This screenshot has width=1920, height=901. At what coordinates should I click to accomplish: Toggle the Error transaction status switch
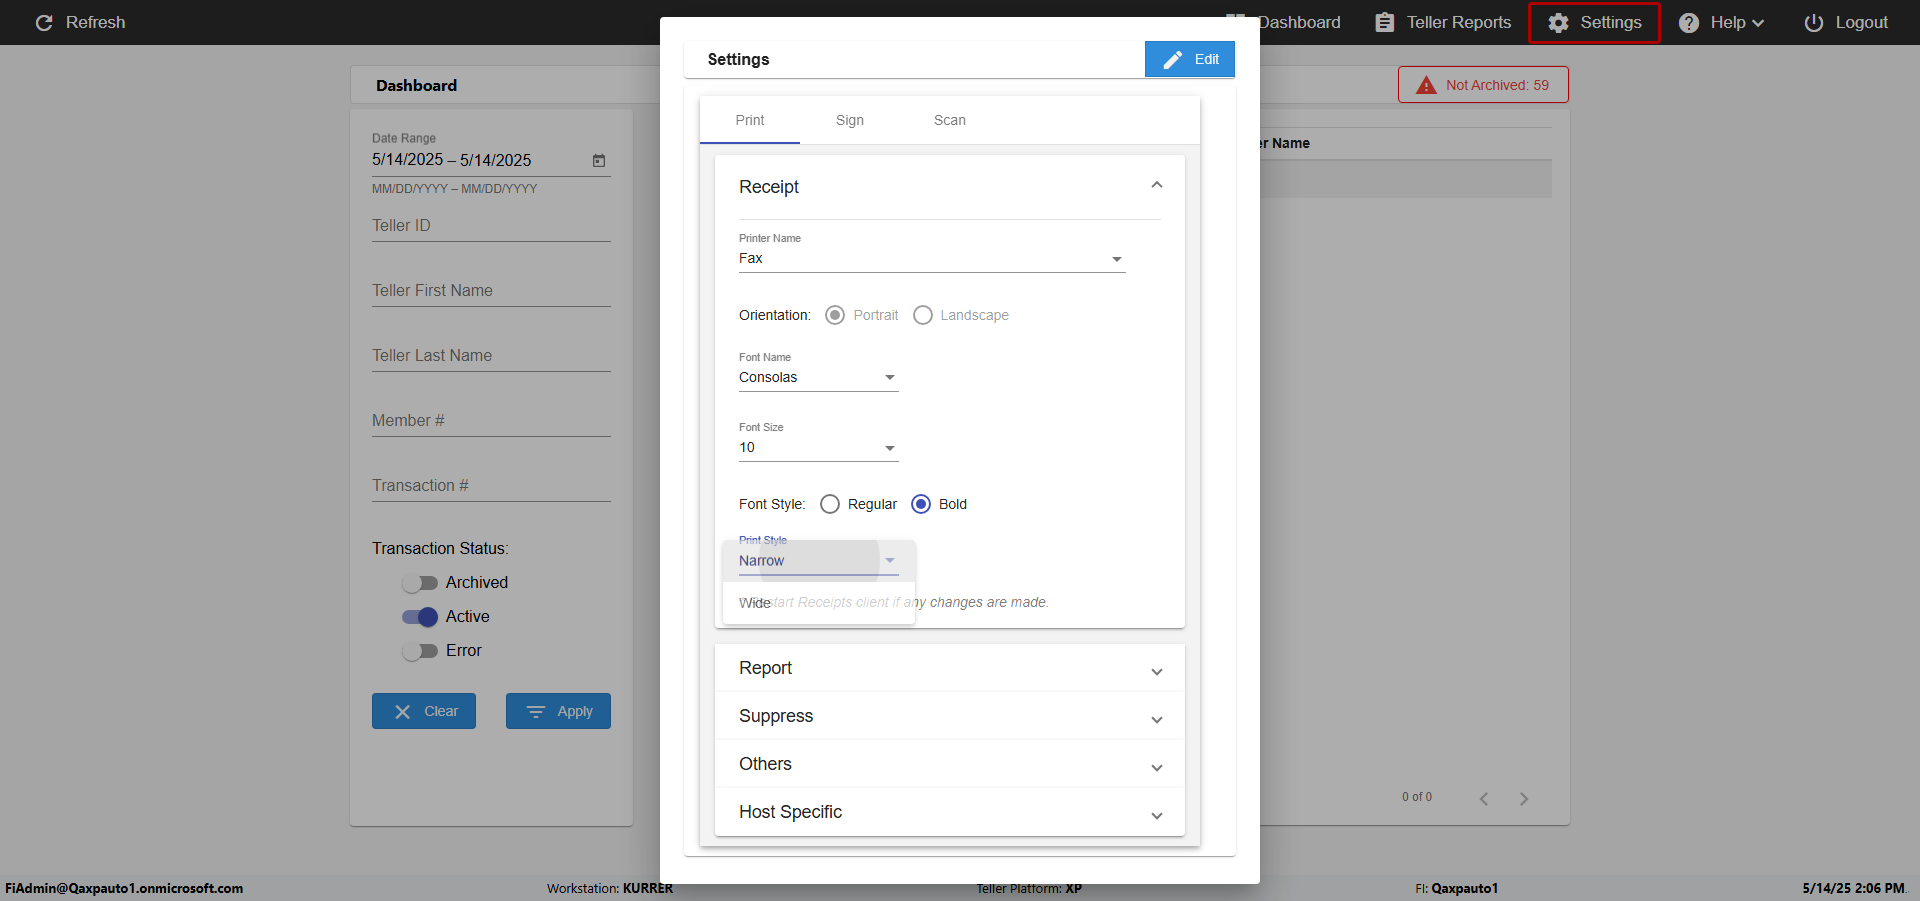420,651
